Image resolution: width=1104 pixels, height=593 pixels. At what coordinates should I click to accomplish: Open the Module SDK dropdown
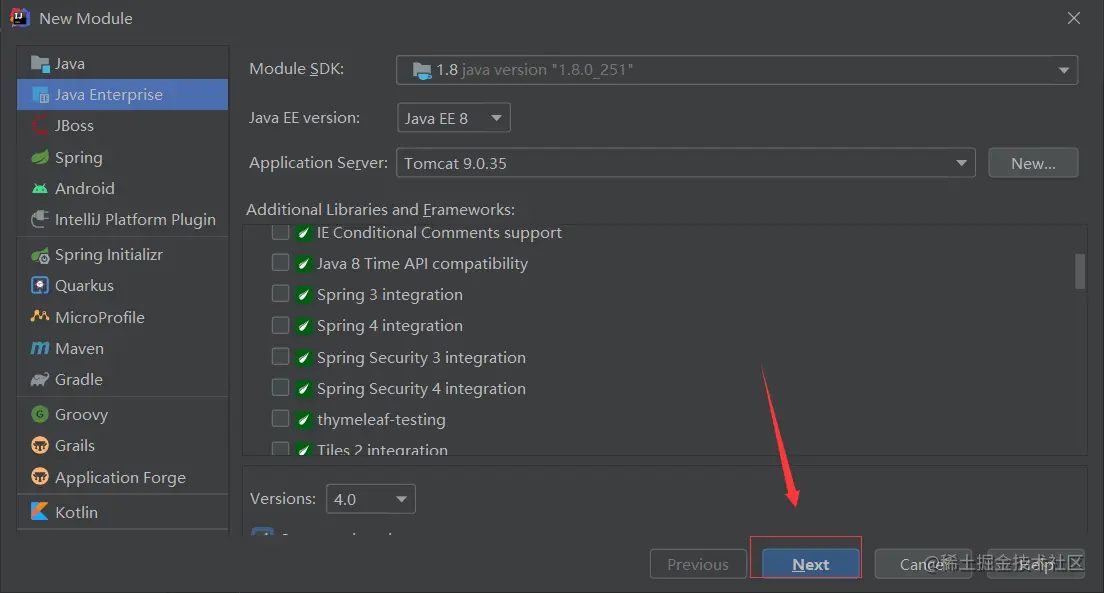click(736, 70)
